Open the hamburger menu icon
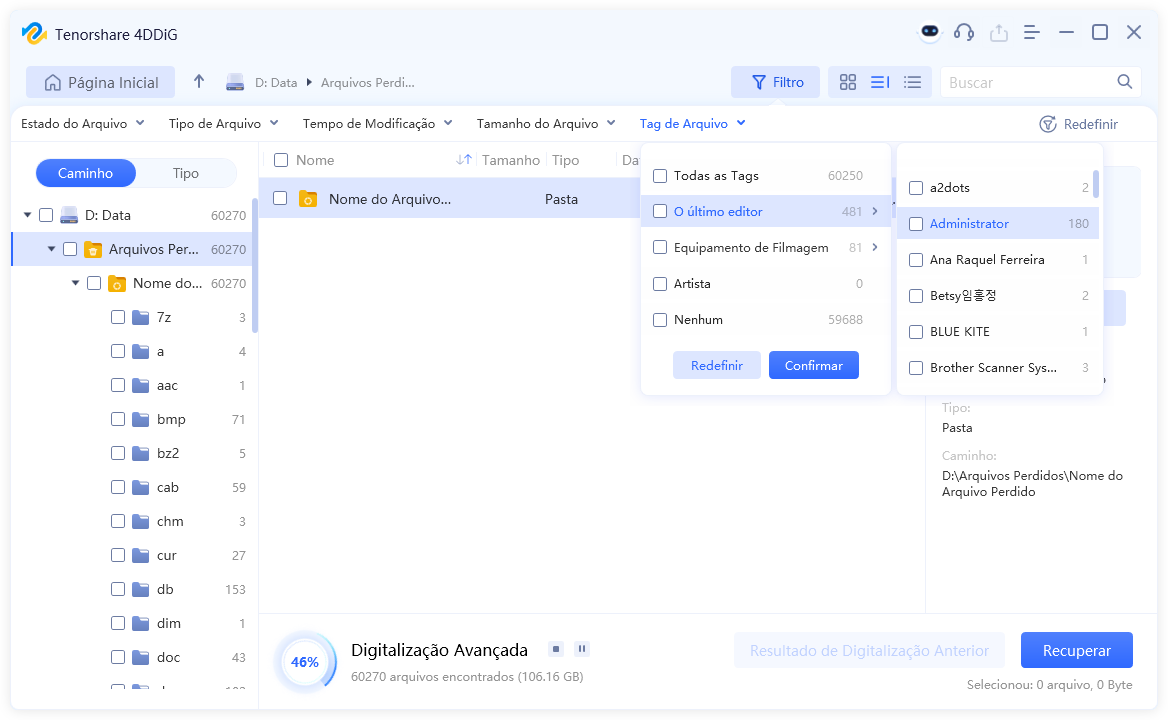The height and width of the screenshot is (720, 1168). point(1031,32)
